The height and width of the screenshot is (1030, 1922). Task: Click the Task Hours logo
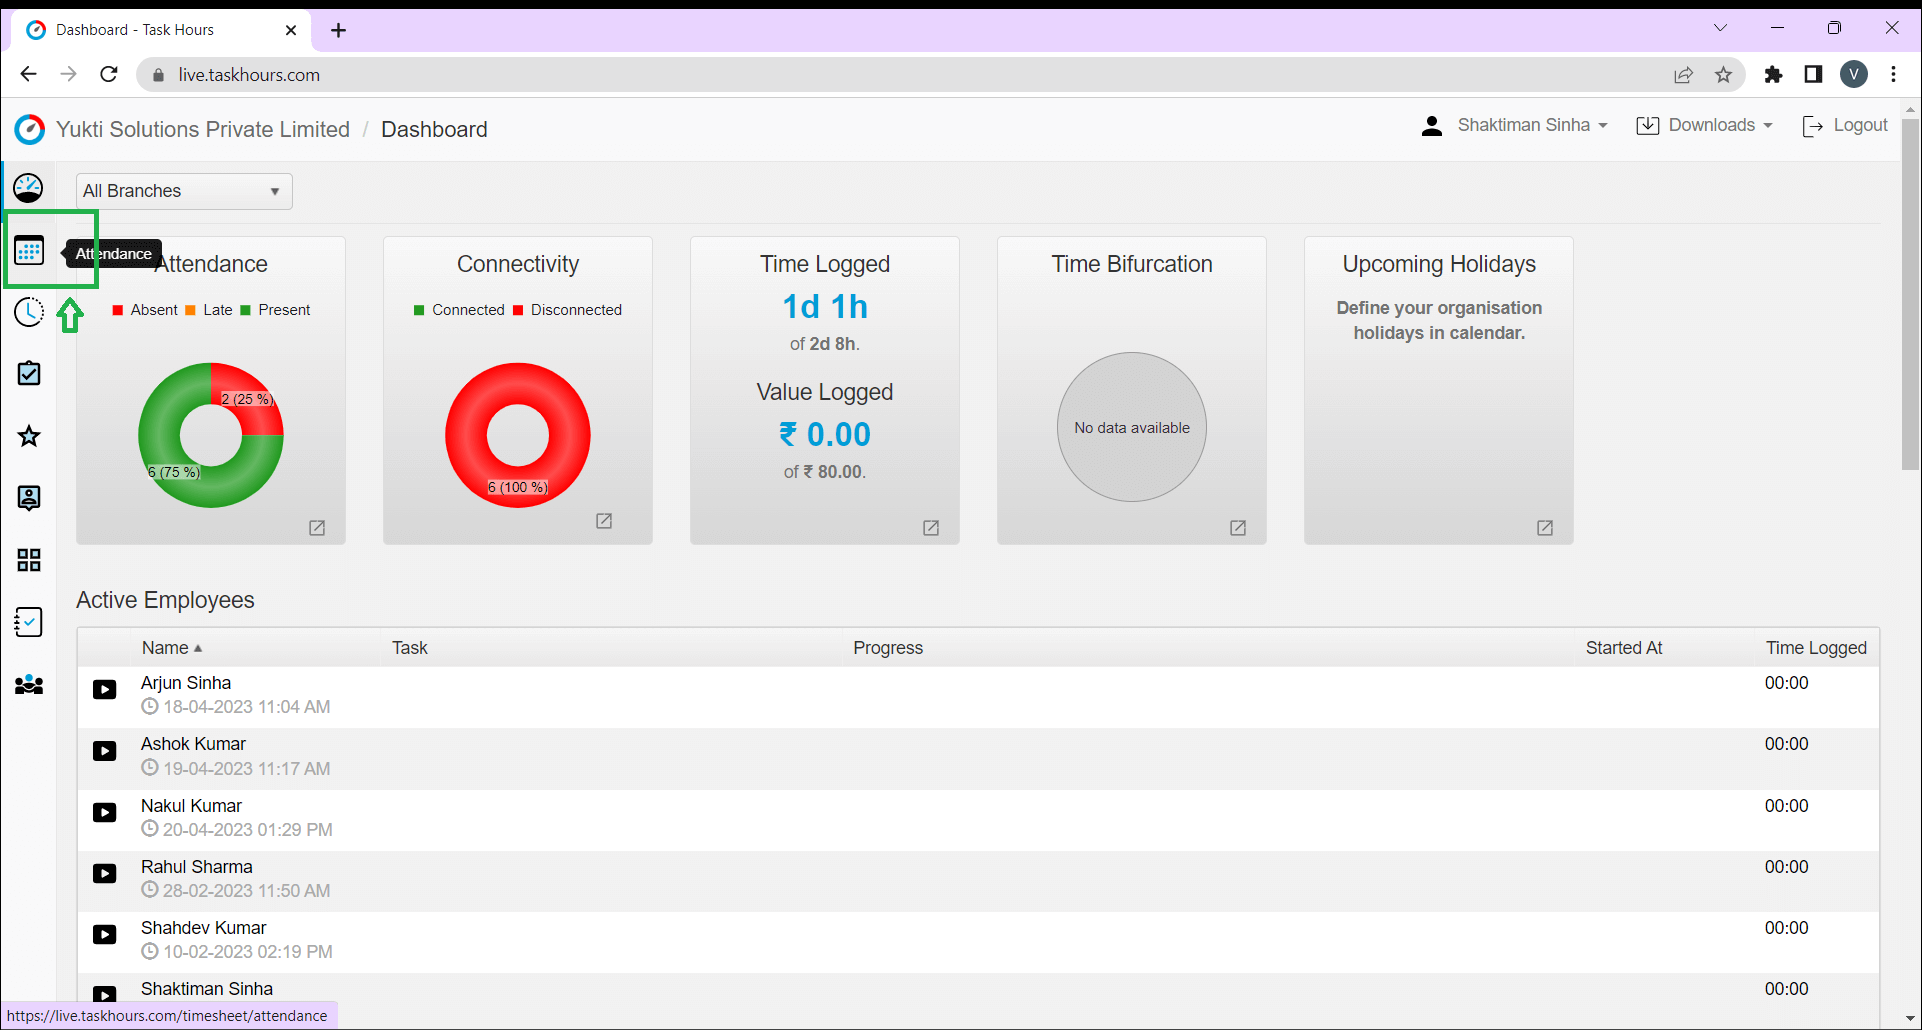(30, 129)
